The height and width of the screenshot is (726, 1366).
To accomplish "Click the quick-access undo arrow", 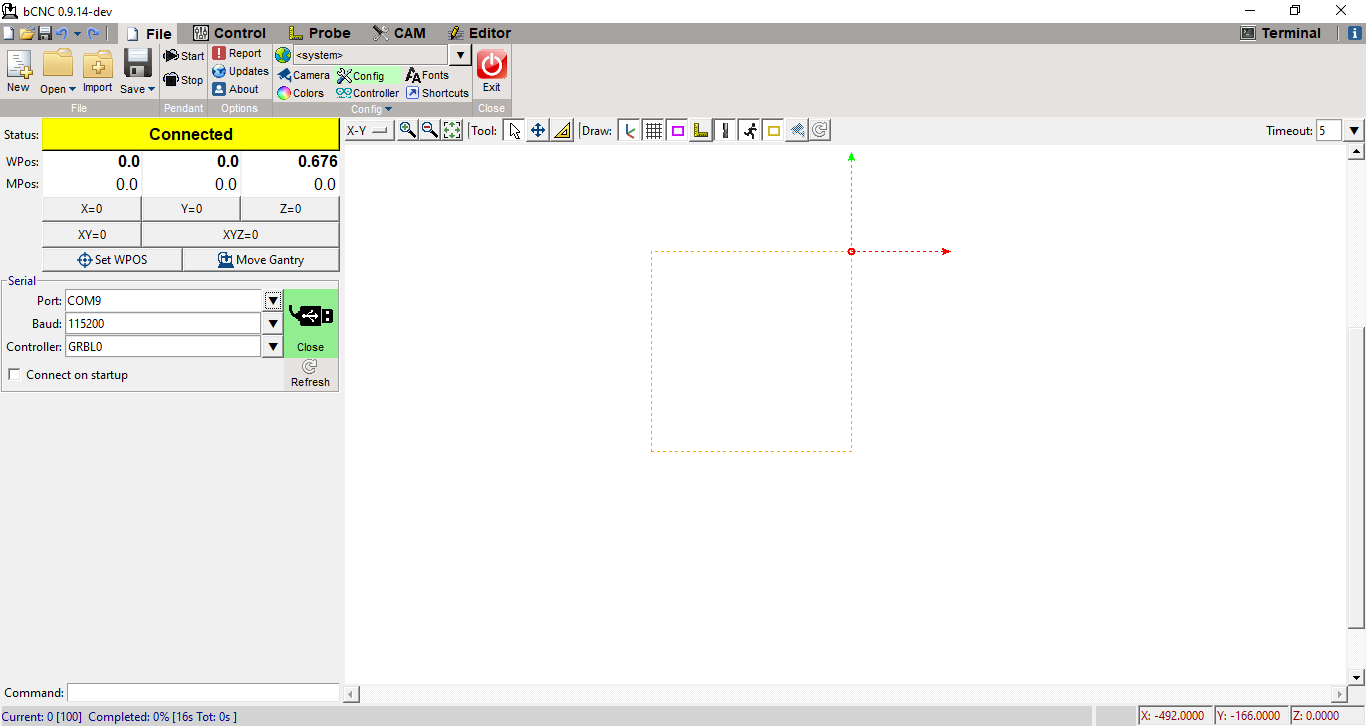I will (x=61, y=33).
